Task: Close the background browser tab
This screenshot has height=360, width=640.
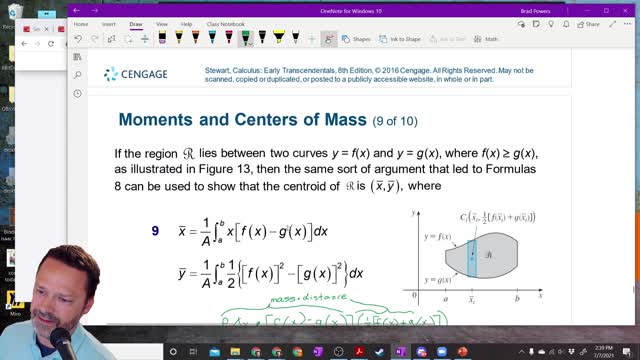Action: click(x=46, y=29)
